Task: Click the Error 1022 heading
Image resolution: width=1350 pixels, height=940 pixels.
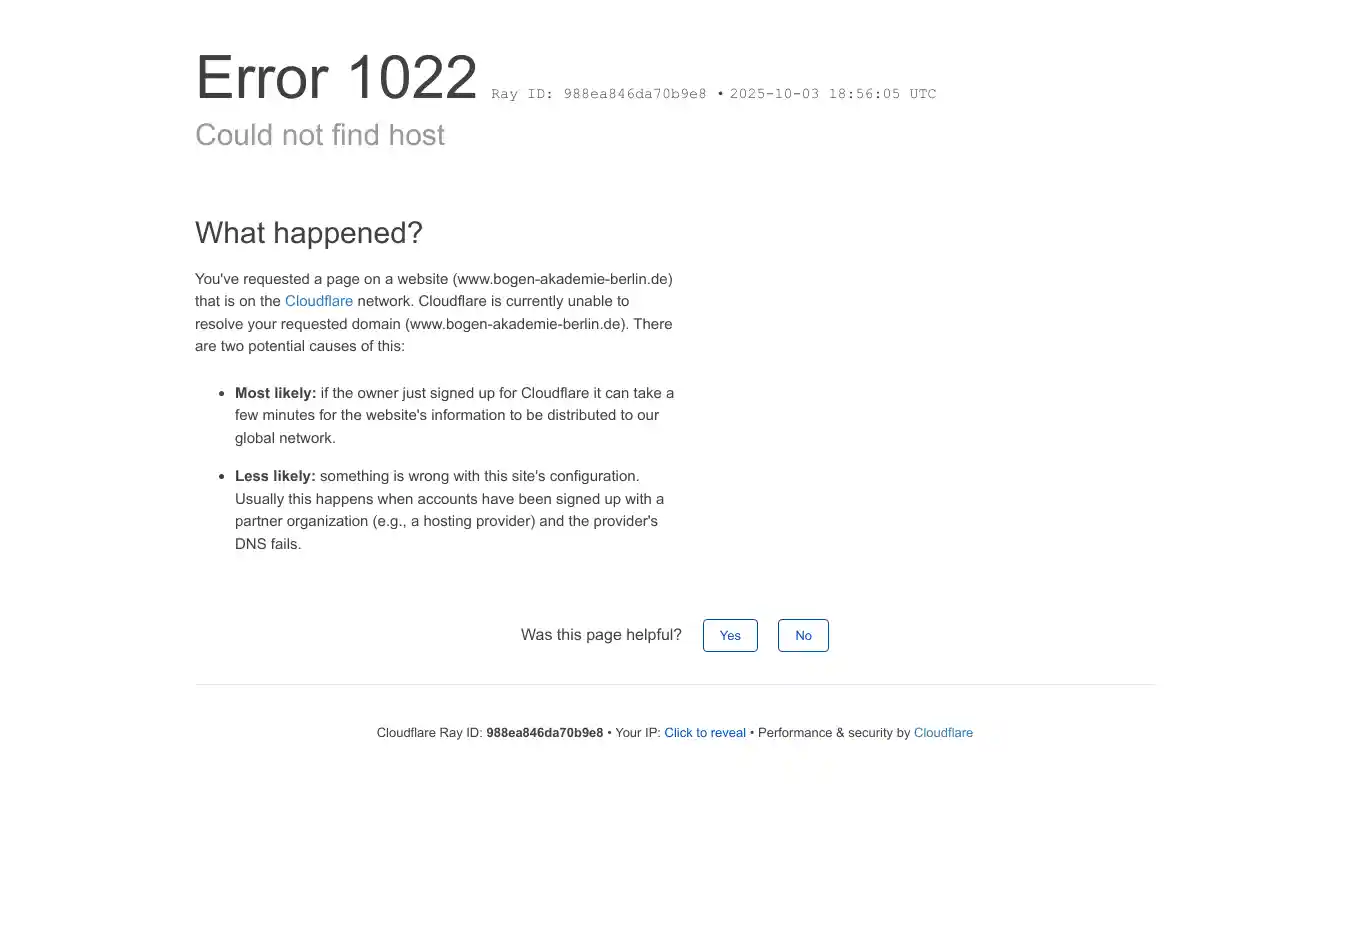Action: 336,77
